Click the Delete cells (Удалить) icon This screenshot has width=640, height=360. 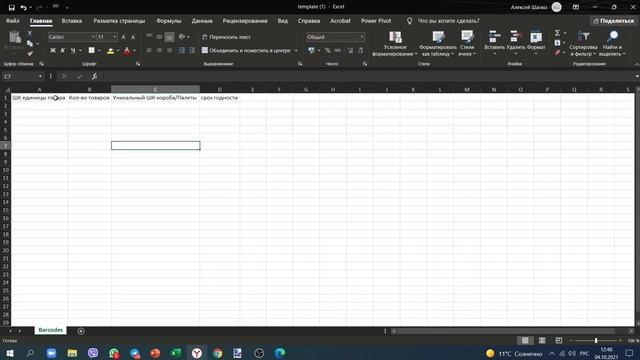pyautogui.click(x=516, y=37)
